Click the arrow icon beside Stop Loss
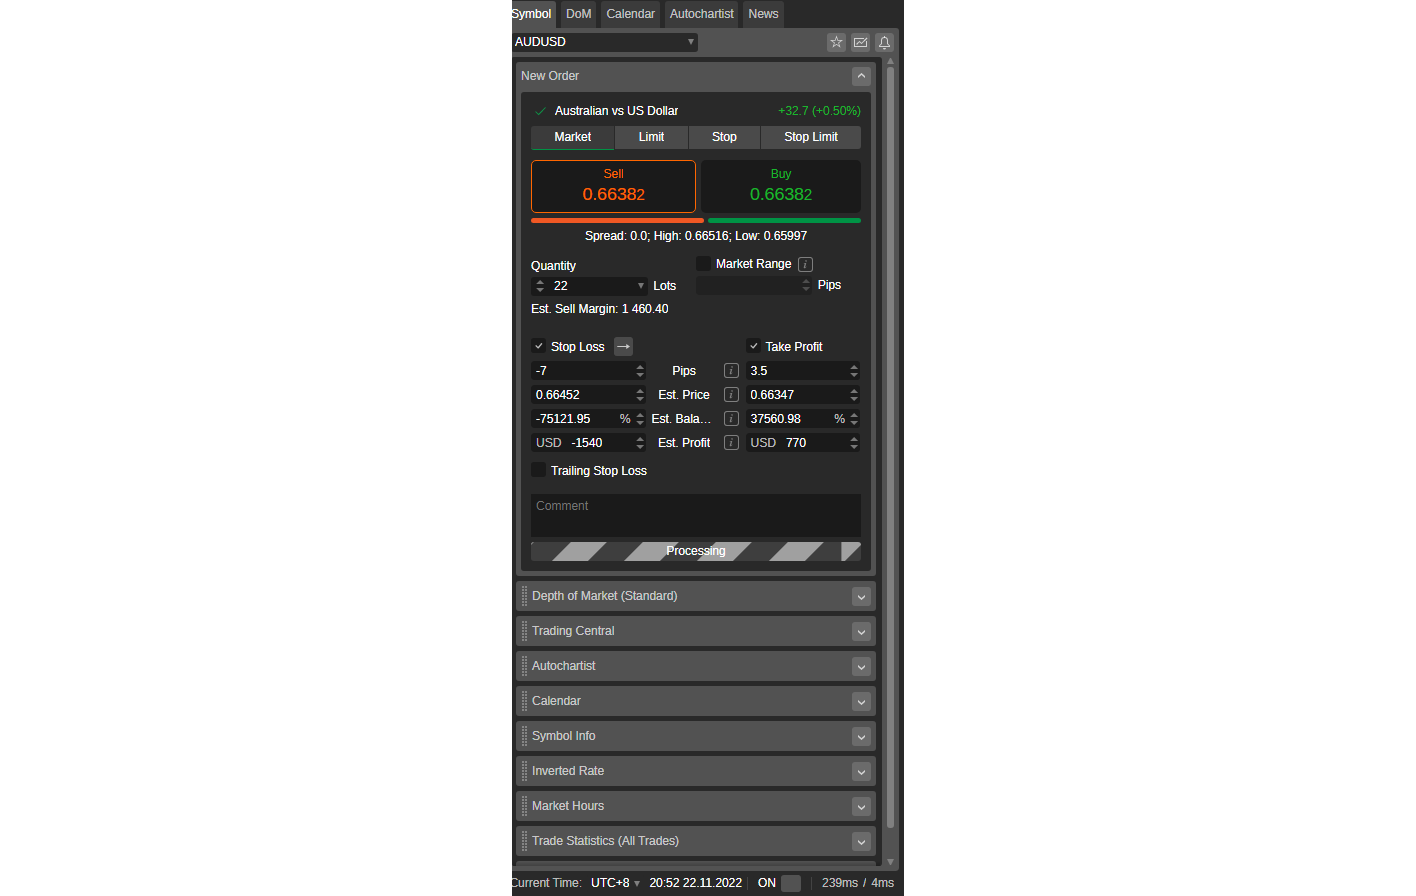The image size is (1416, 896). (x=623, y=346)
